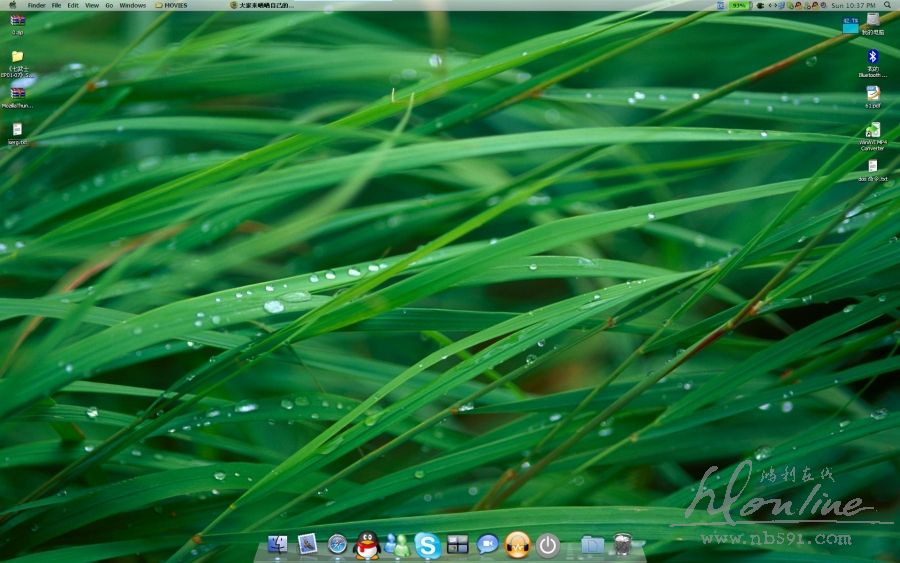The image size is (900, 563).
Task: Open the Mail stamp icon in dock
Action: point(308,545)
